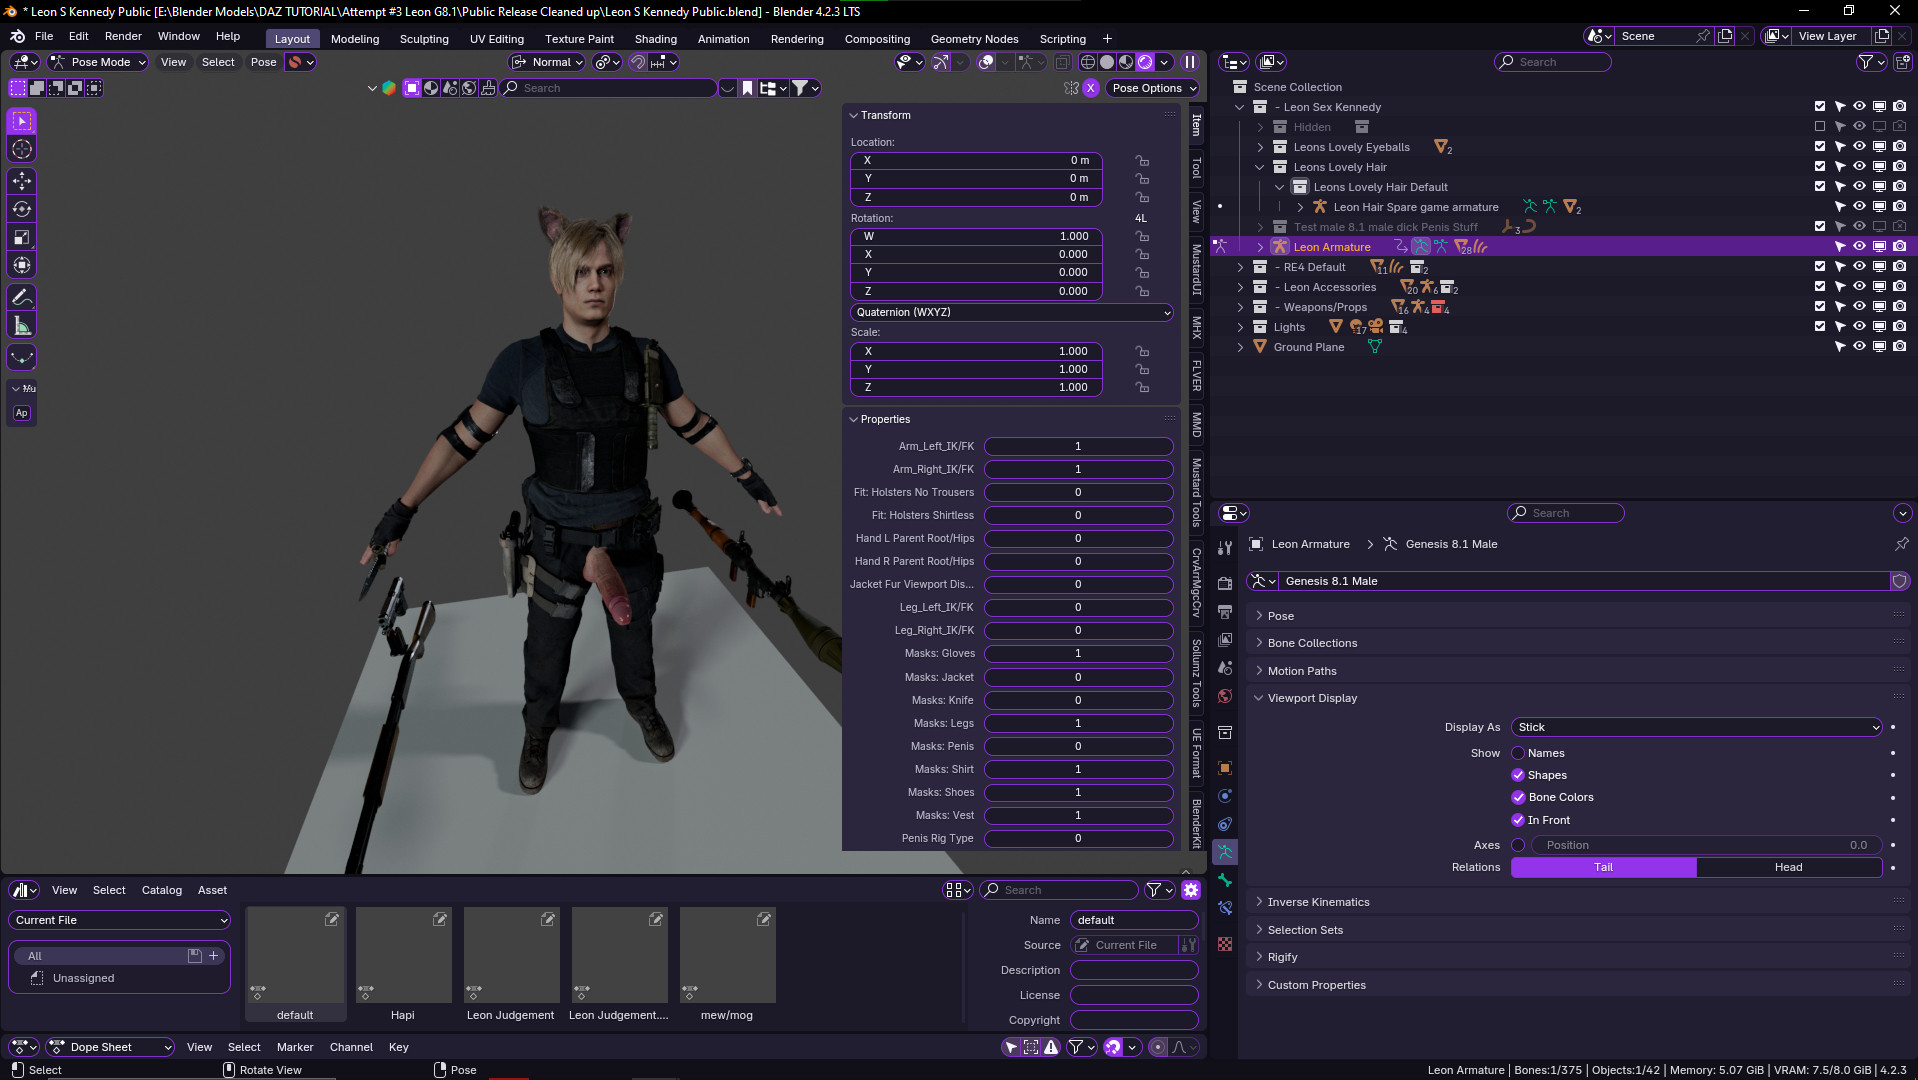Open the Output properties tab icon

[1225, 611]
